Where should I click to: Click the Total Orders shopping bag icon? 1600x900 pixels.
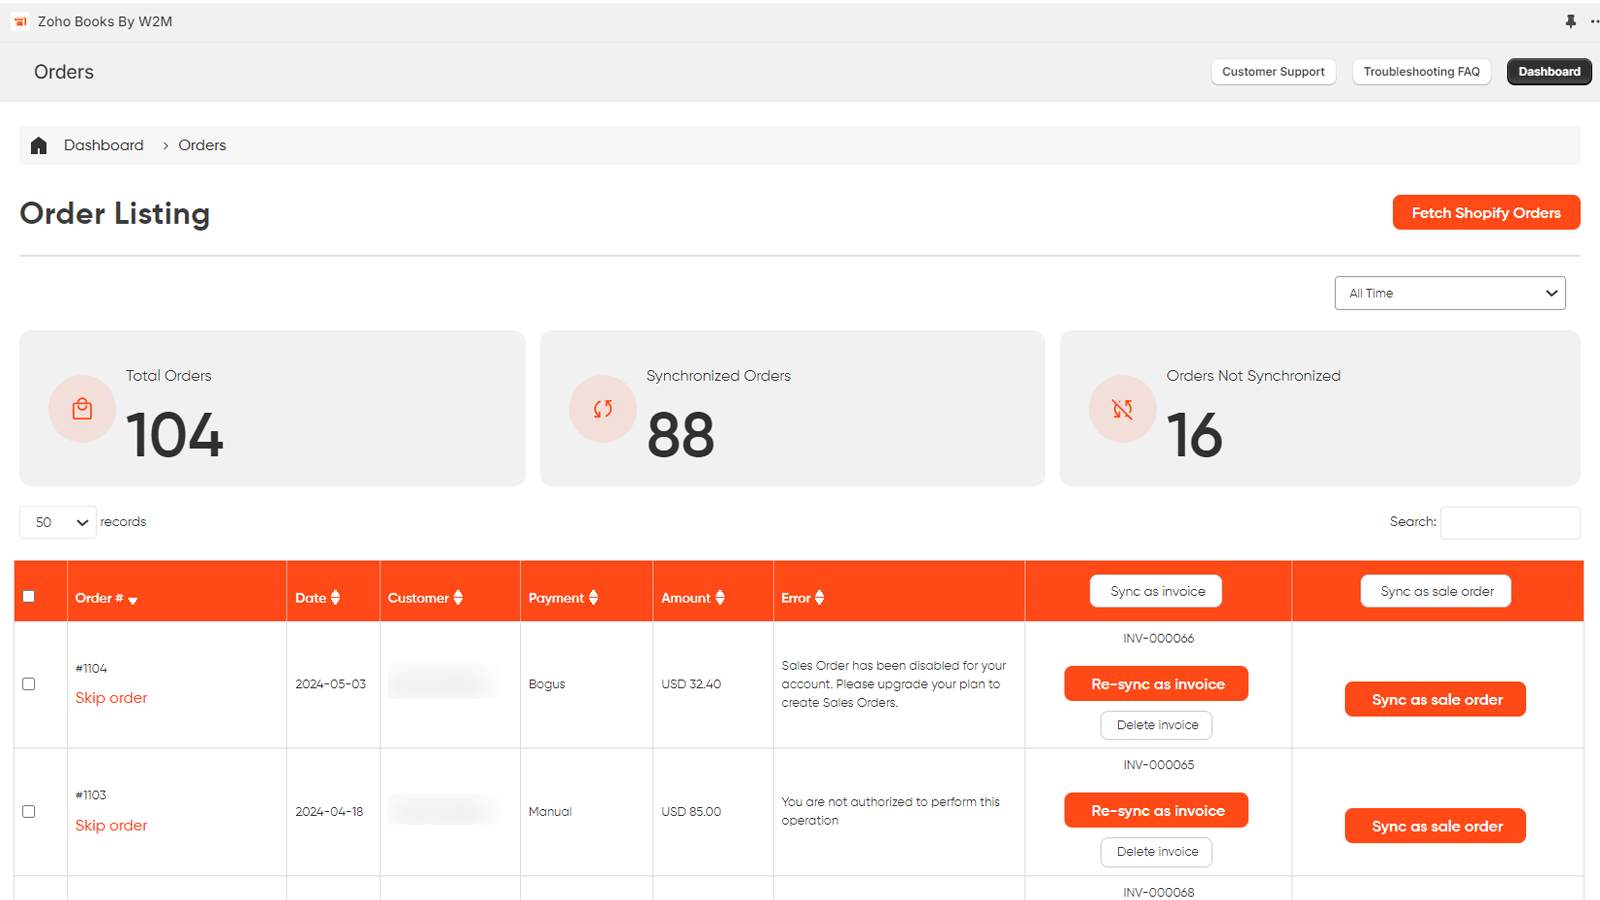pyautogui.click(x=82, y=409)
